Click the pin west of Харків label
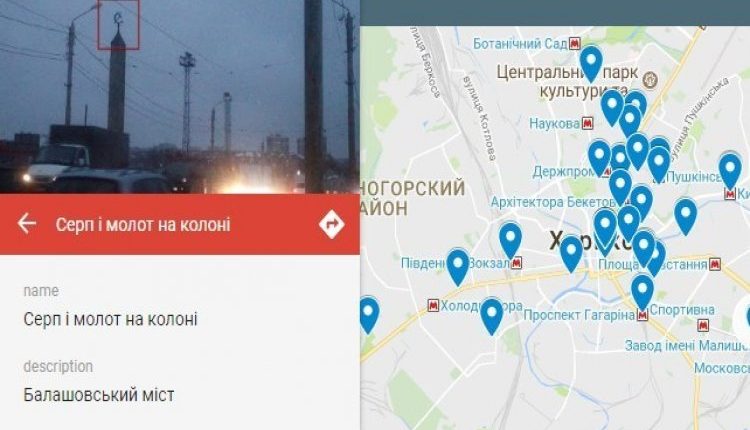Image resolution: width=750 pixels, height=430 pixels. [510, 242]
